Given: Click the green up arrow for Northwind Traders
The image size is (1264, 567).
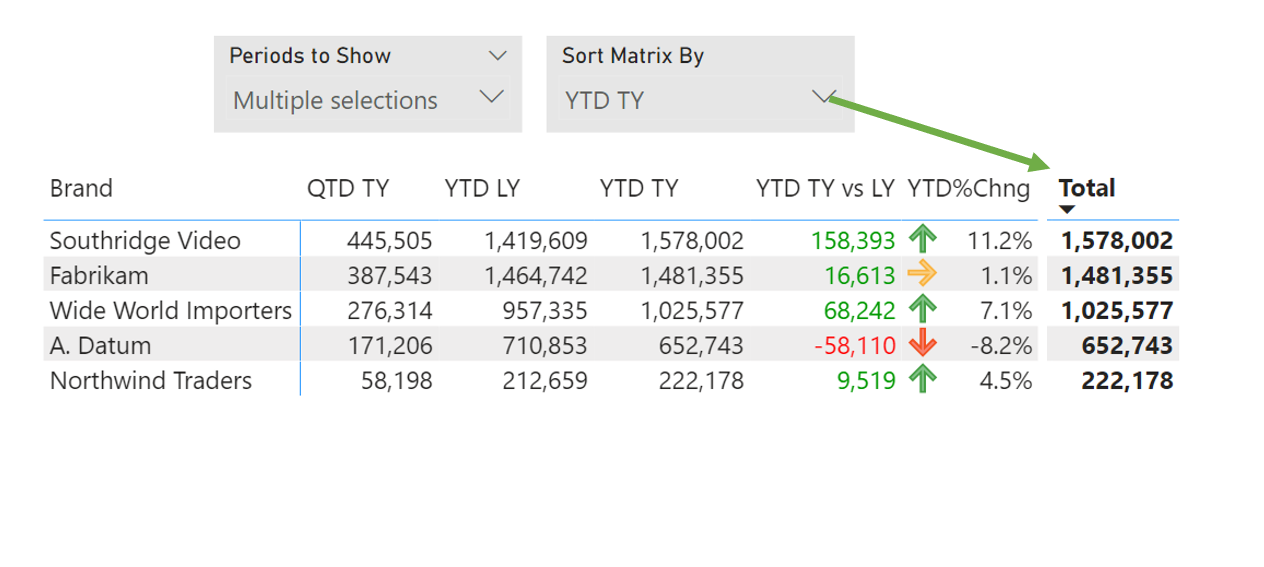Looking at the screenshot, I should (x=922, y=380).
